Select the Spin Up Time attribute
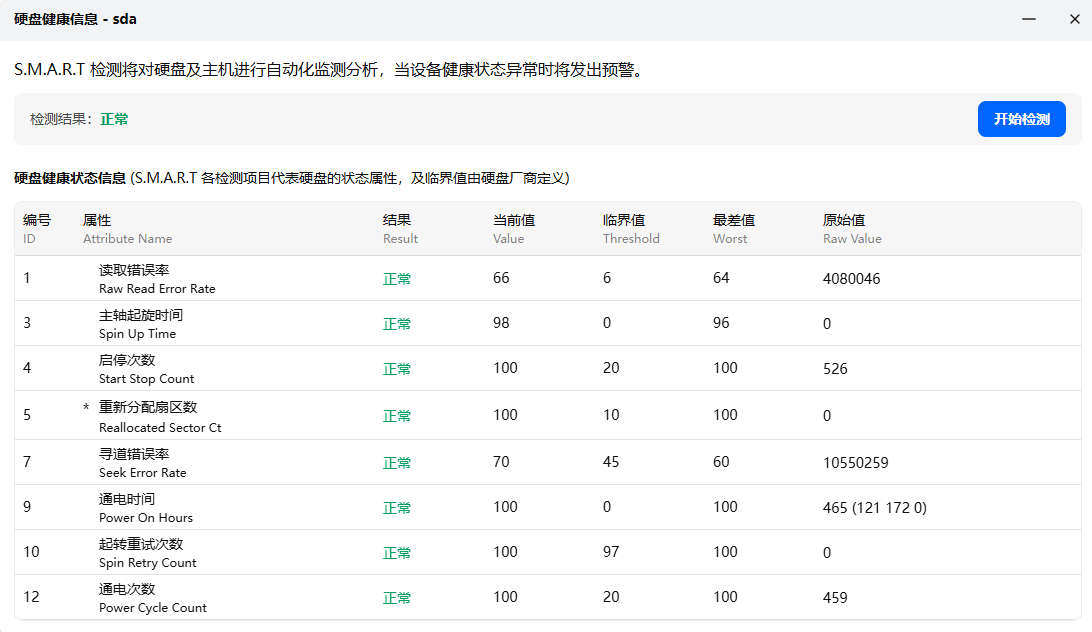1092x632 pixels. point(140,324)
